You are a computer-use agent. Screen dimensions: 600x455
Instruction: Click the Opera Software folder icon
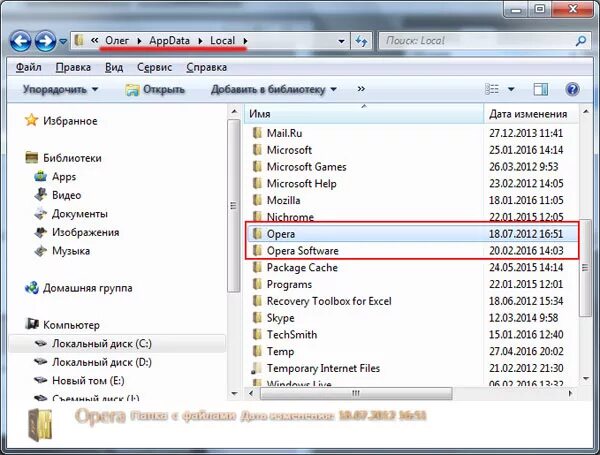257,251
